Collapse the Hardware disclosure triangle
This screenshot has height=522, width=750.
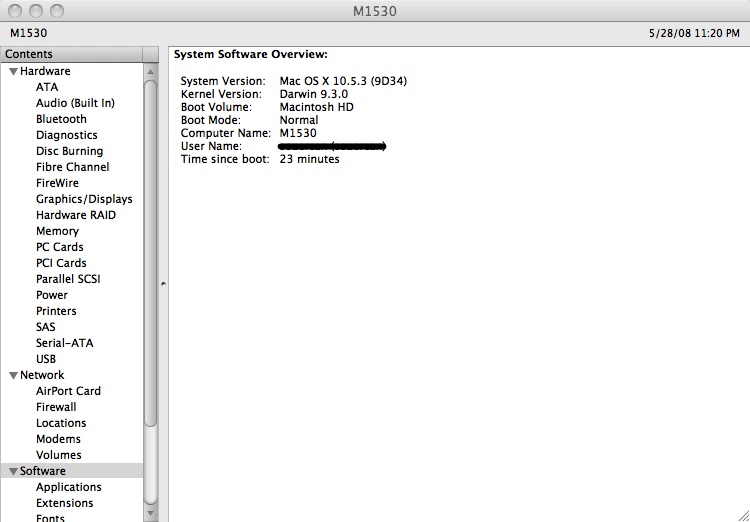(14, 72)
